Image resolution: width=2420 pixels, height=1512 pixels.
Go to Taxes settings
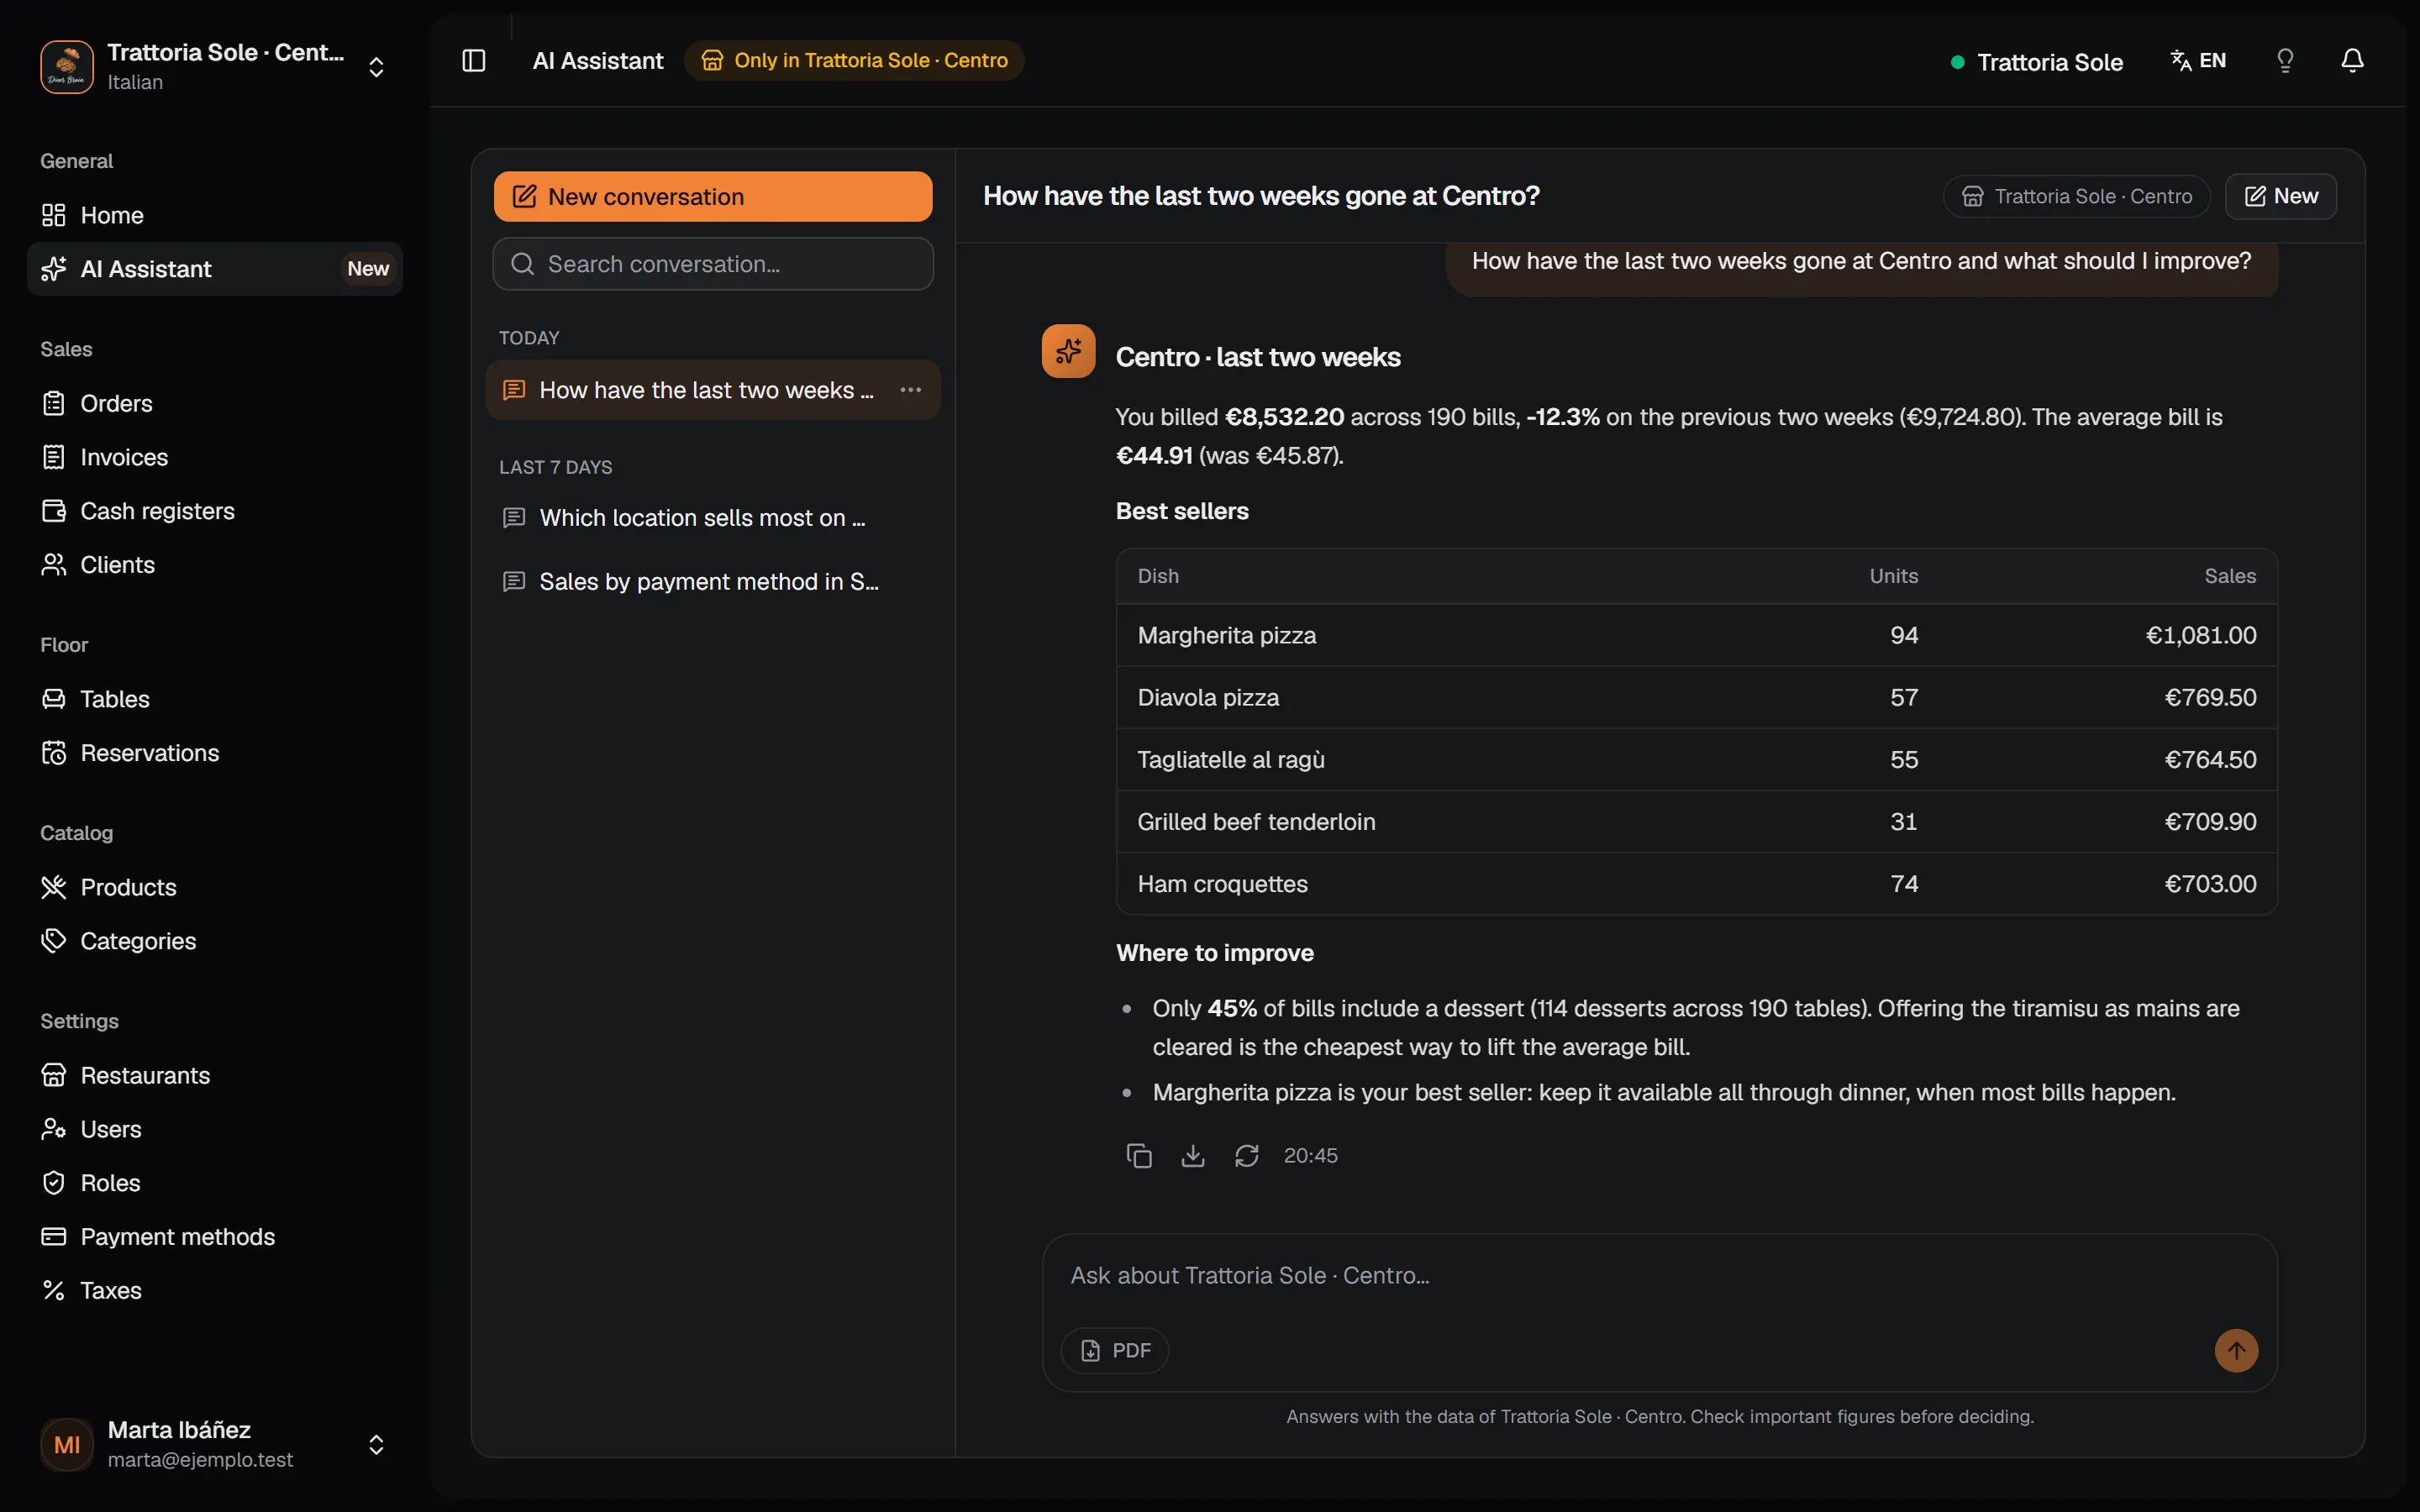(x=215, y=1291)
